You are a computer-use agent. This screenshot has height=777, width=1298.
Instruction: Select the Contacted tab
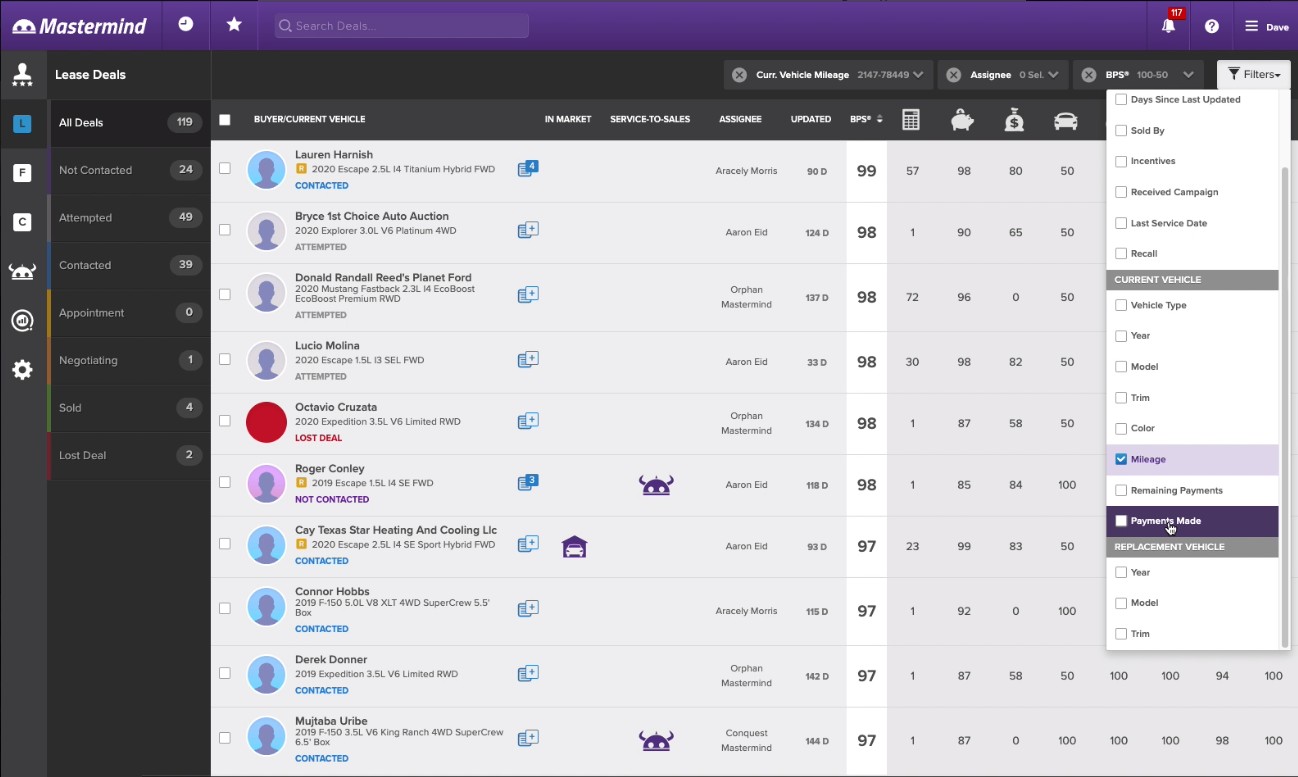129,265
